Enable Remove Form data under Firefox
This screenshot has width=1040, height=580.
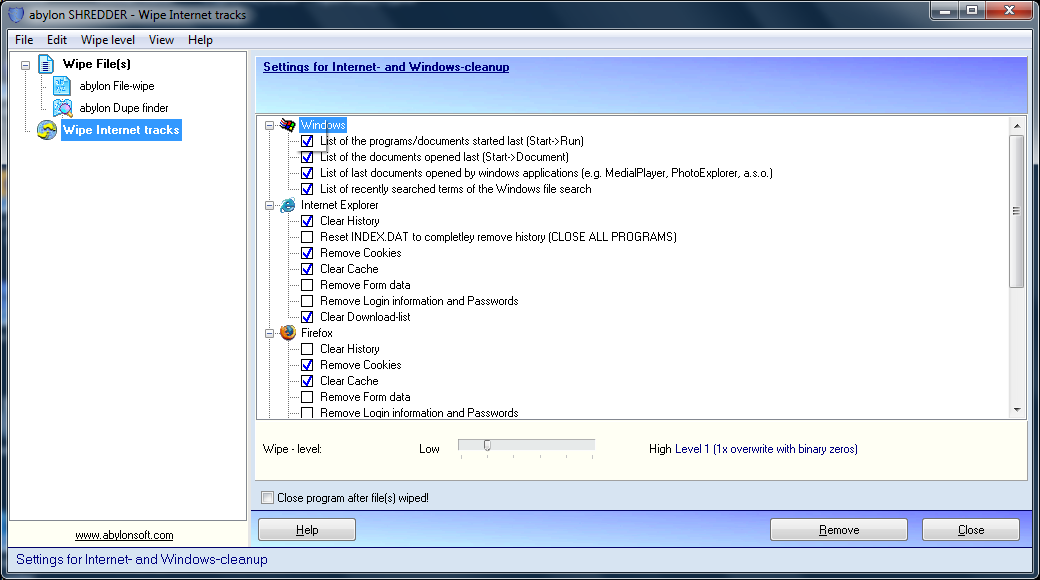coord(307,397)
